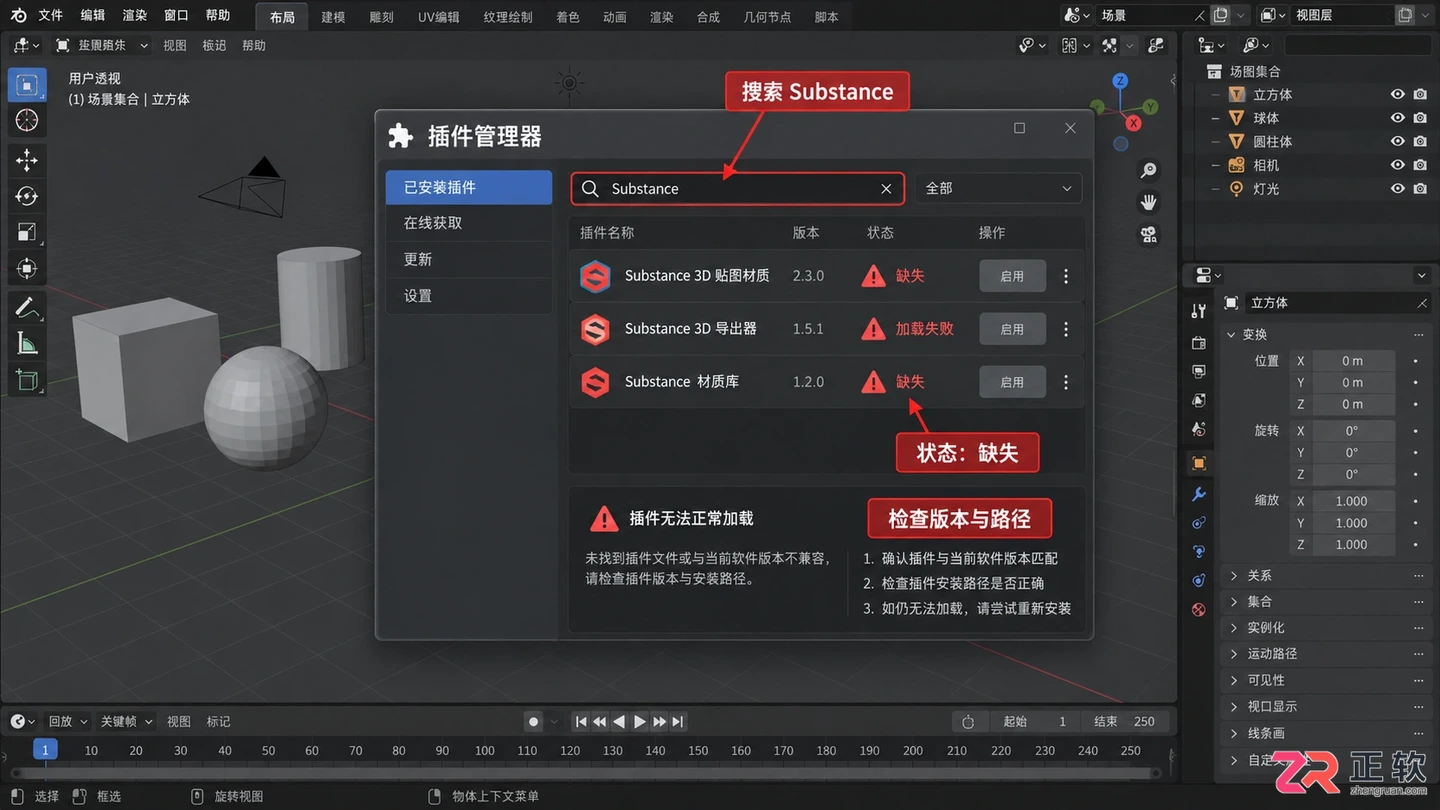Enable the Substance 3D 贴图材质 plugin
Viewport: 1440px width, 810px height.
pos(1012,276)
